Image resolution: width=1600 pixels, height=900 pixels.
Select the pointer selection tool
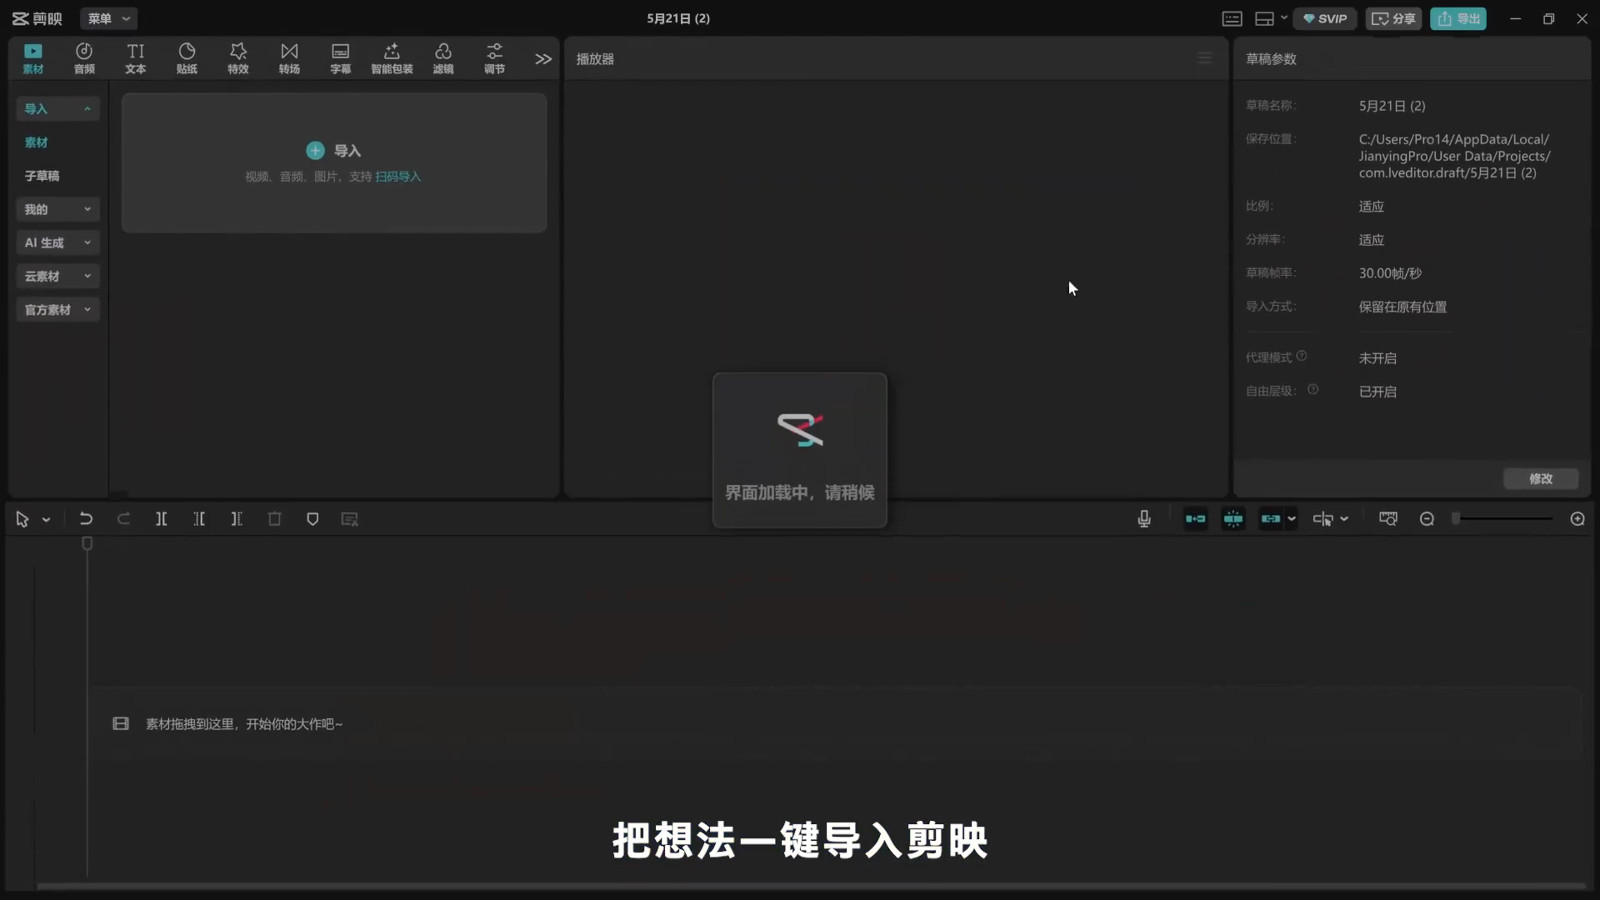(x=22, y=519)
